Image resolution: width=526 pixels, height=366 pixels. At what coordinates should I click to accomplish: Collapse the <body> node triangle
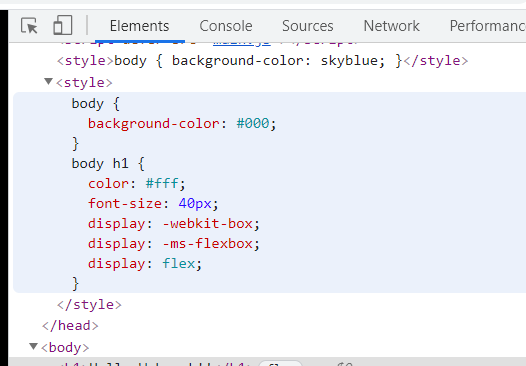(33, 346)
